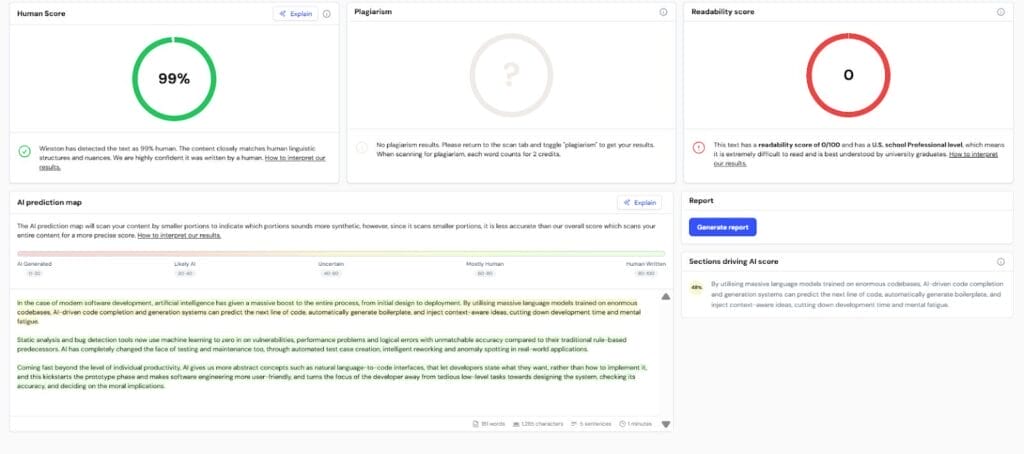The height and width of the screenshot is (454, 1024).
Task: Click the red warning icon in Readability panel
Action: tap(699, 147)
